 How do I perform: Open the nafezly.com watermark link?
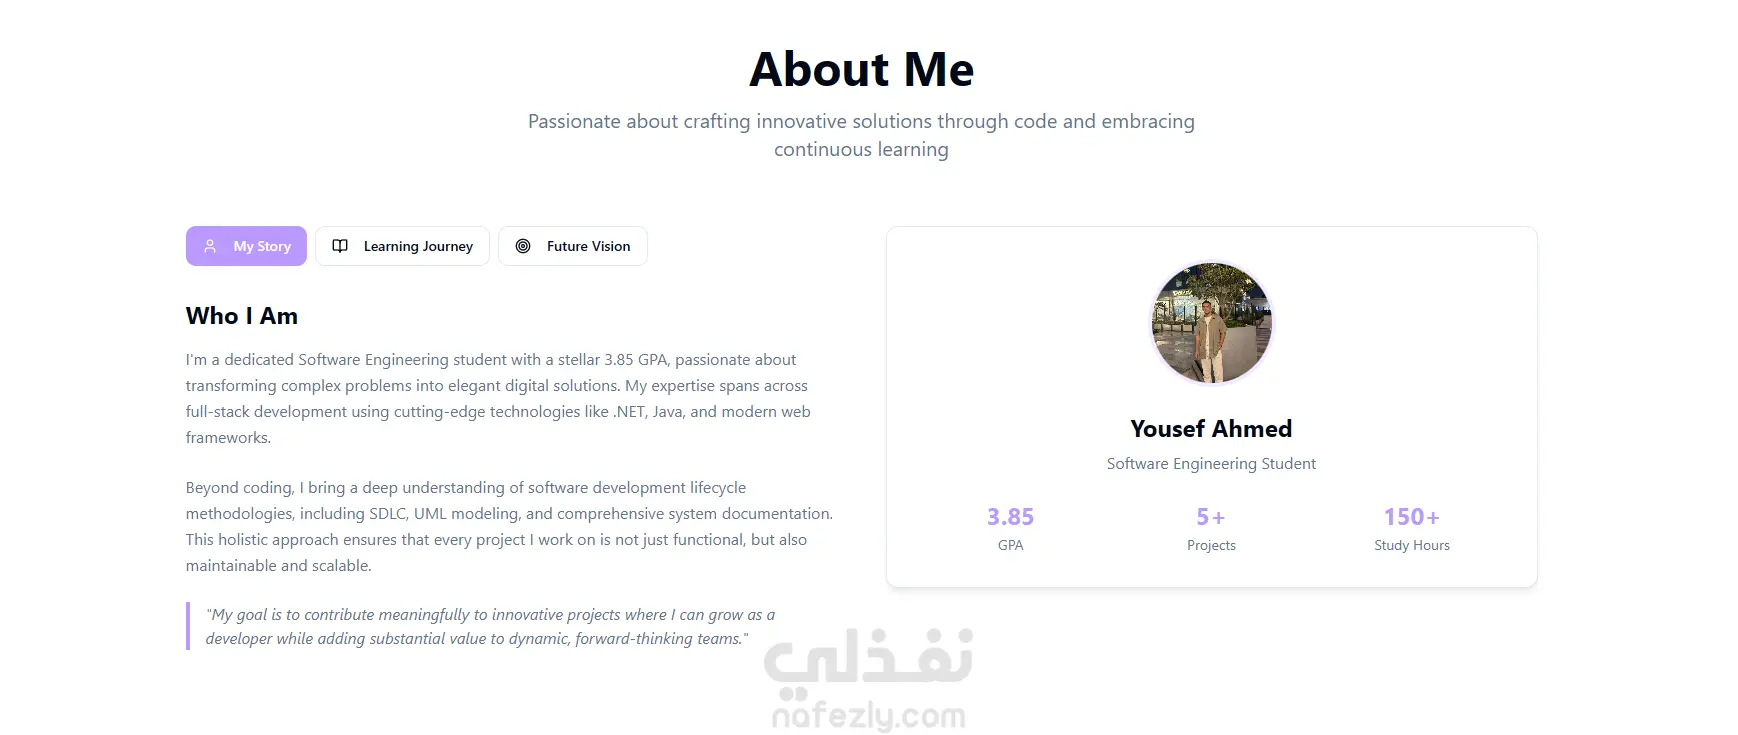(868, 716)
